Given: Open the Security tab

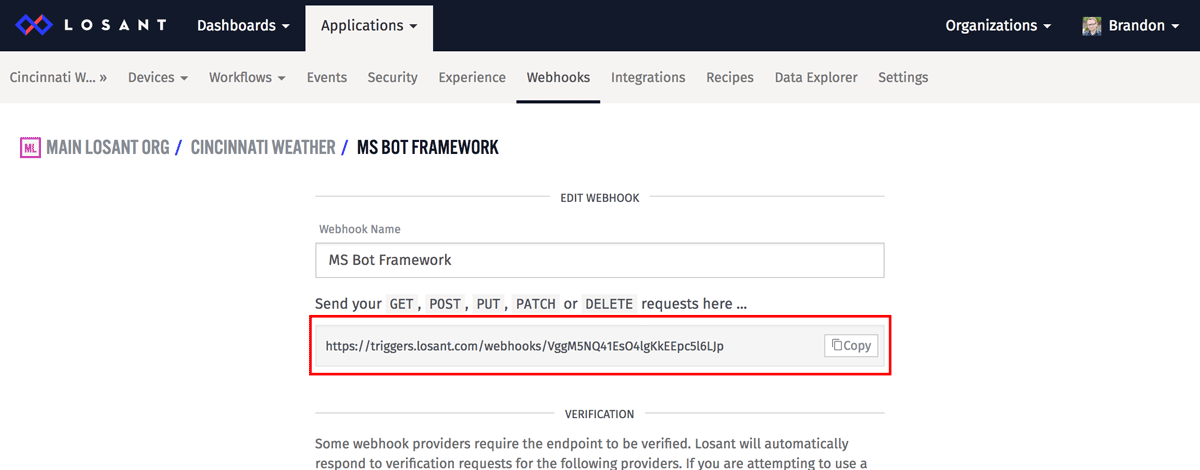Looking at the screenshot, I should click(392, 77).
